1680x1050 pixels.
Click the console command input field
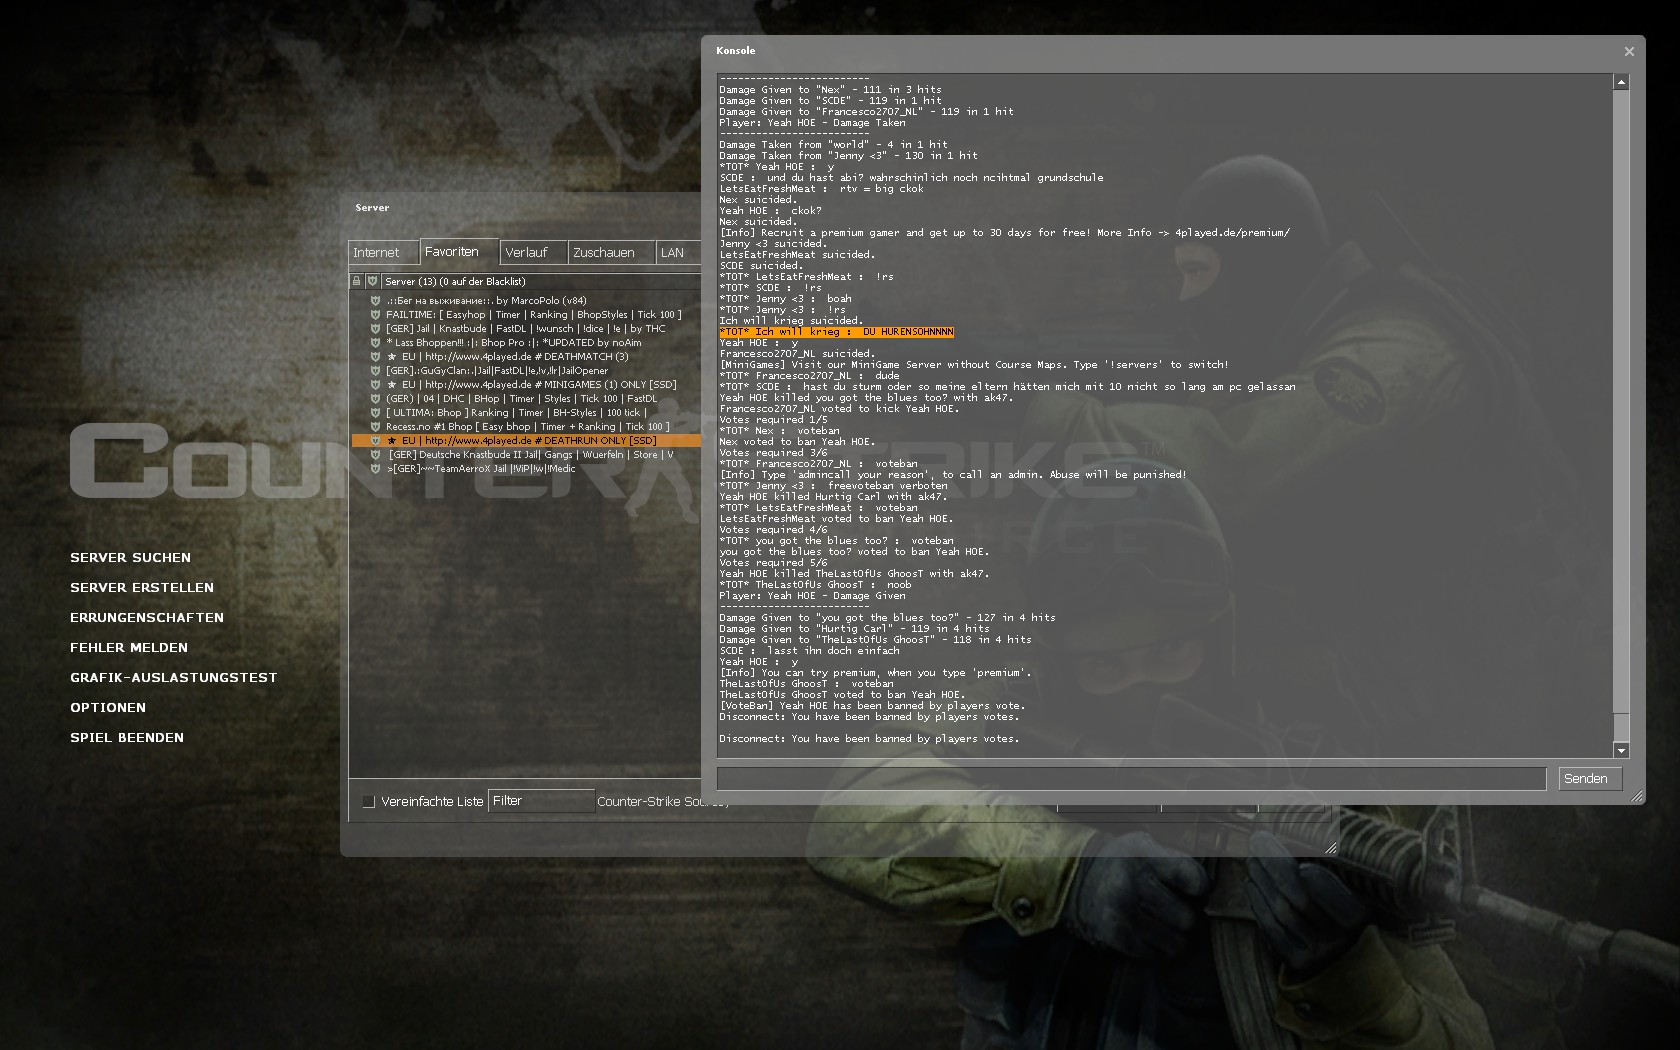1132,778
